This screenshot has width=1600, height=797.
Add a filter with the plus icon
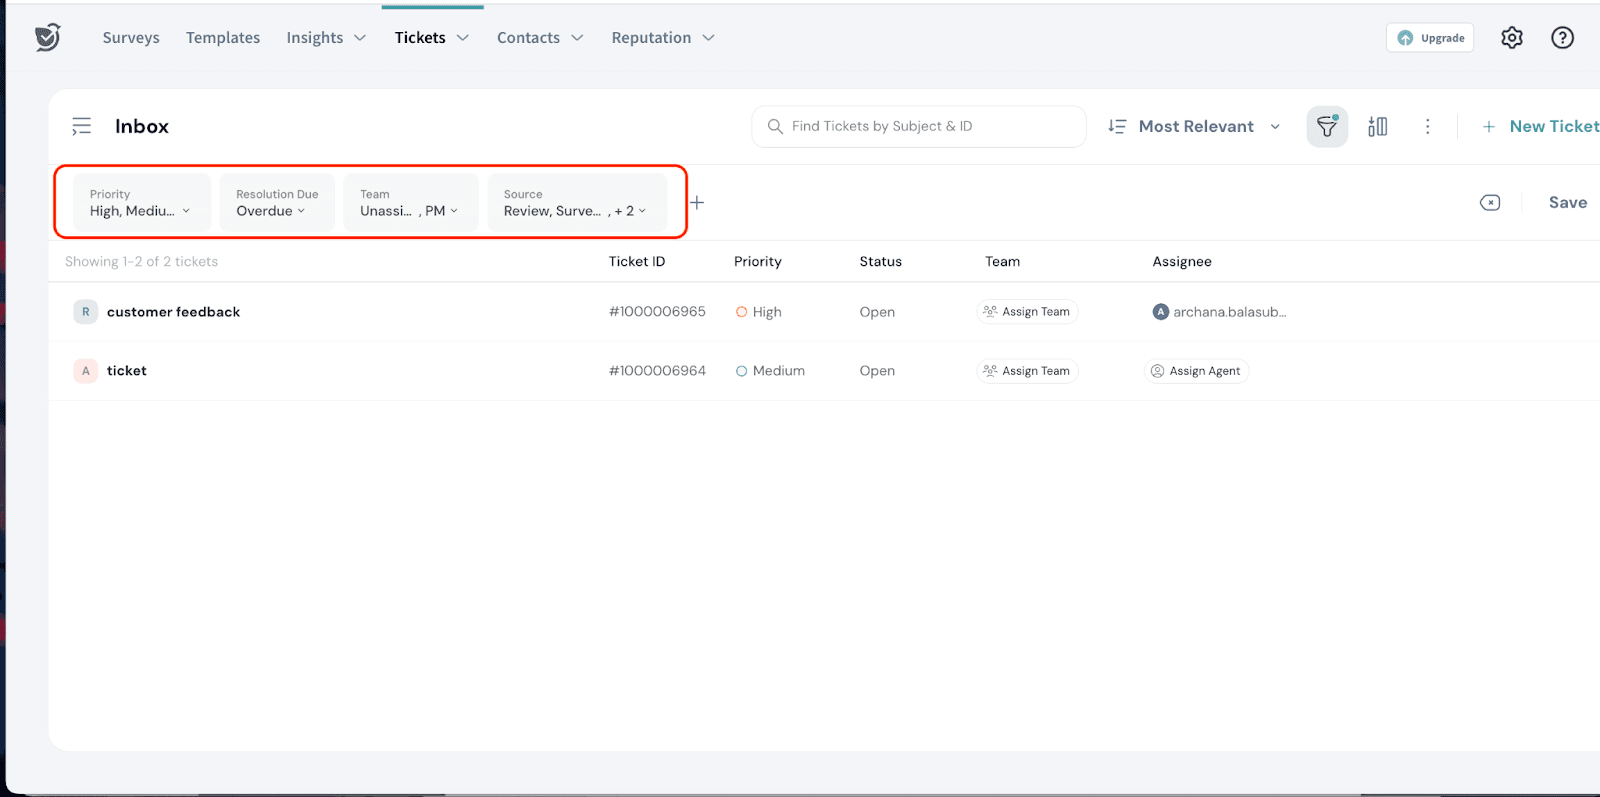point(697,203)
